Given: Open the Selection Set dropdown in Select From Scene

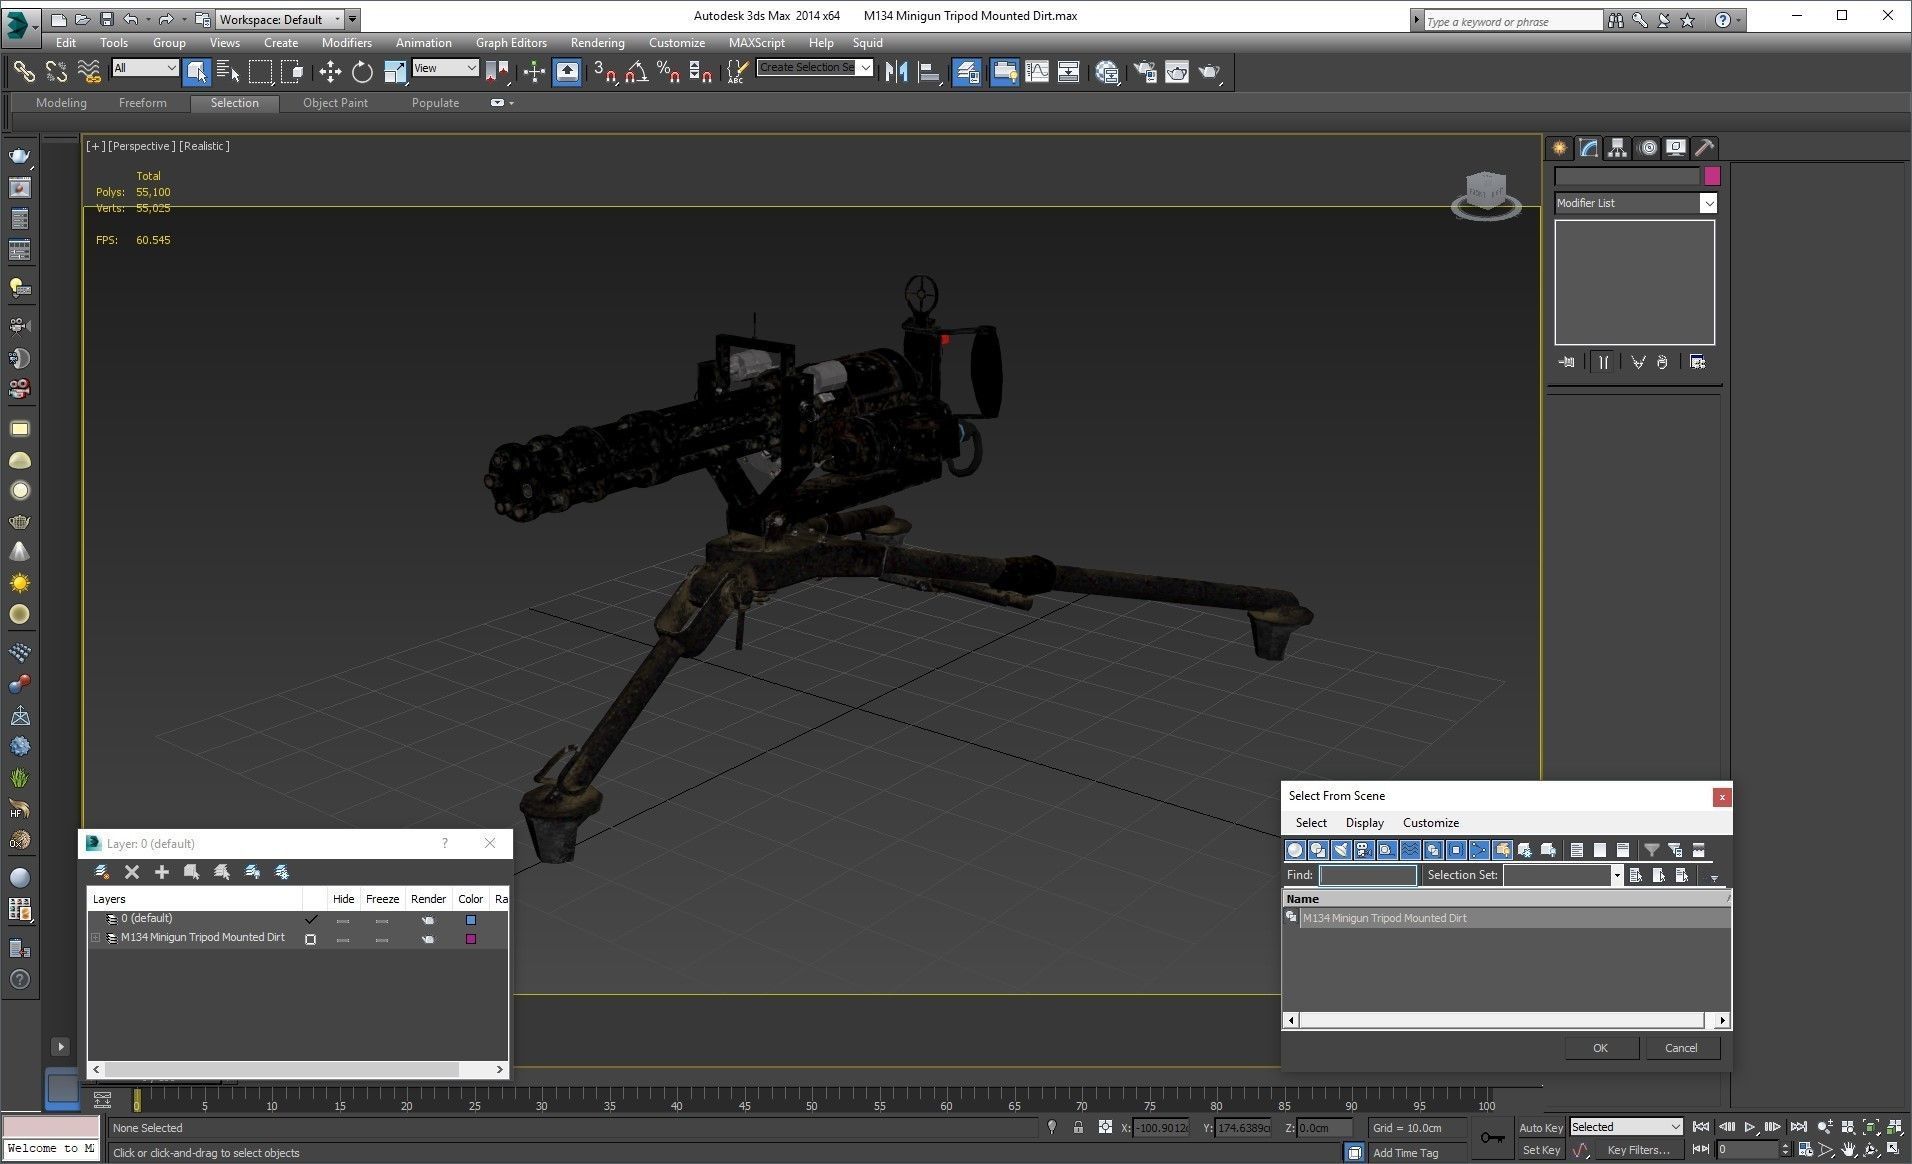Looking at the screenshot, I should coord(1562,875).
